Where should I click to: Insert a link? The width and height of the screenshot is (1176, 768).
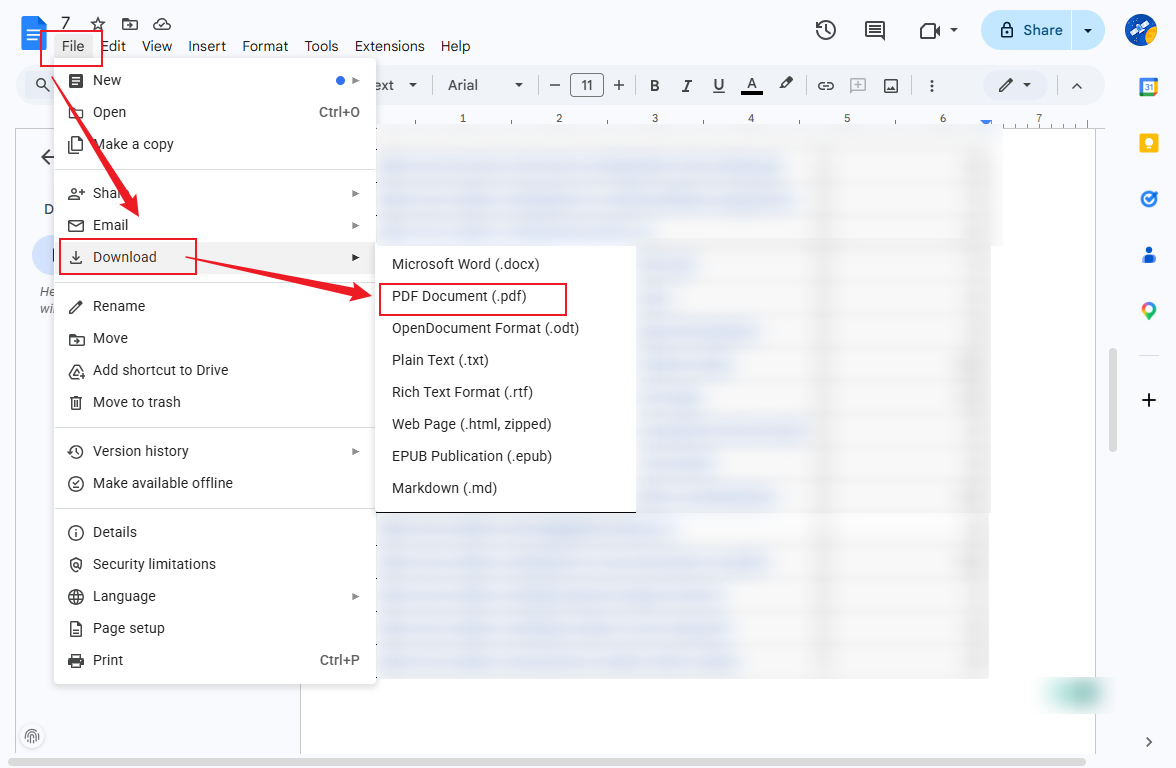[x=826, y=85]
